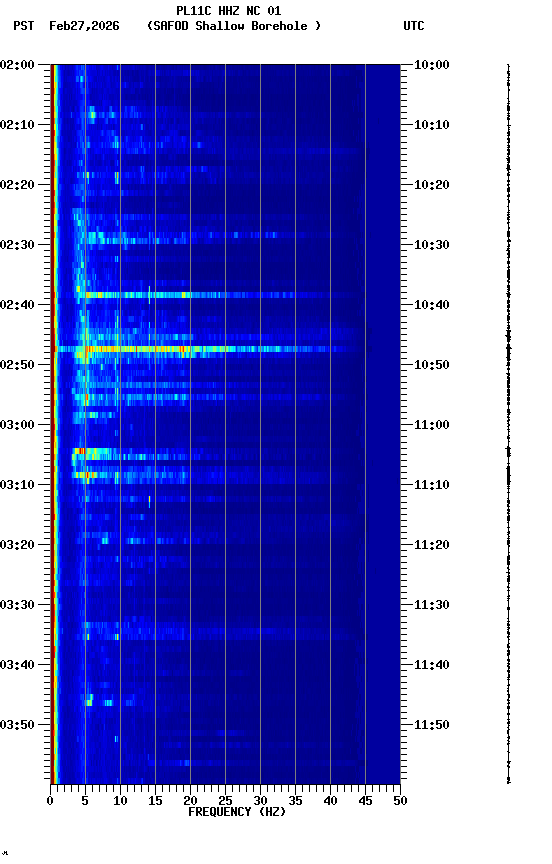Click the 02:30 PST time label
Screen dimensions: 552x864
[x=17, y=245]
